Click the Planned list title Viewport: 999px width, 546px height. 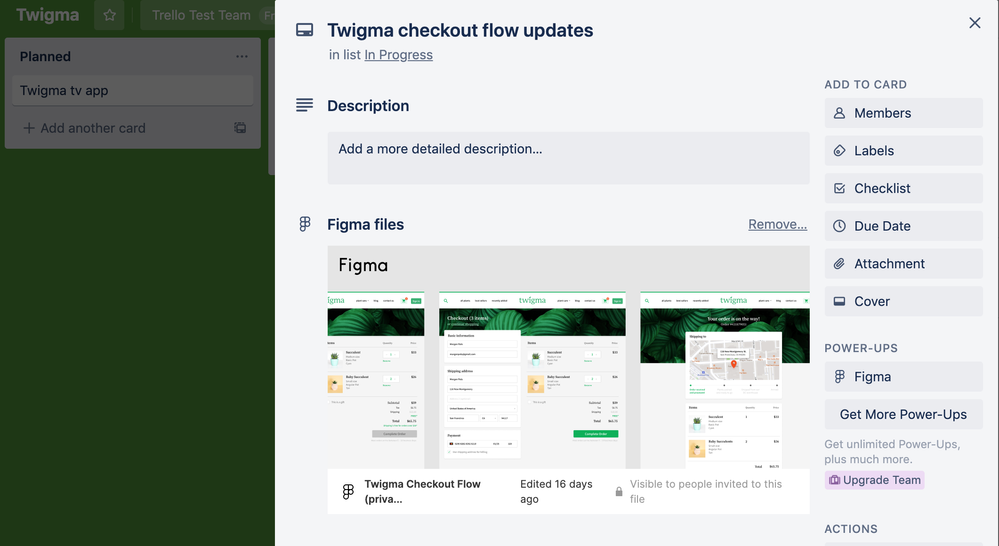click(x=45, y=56)
